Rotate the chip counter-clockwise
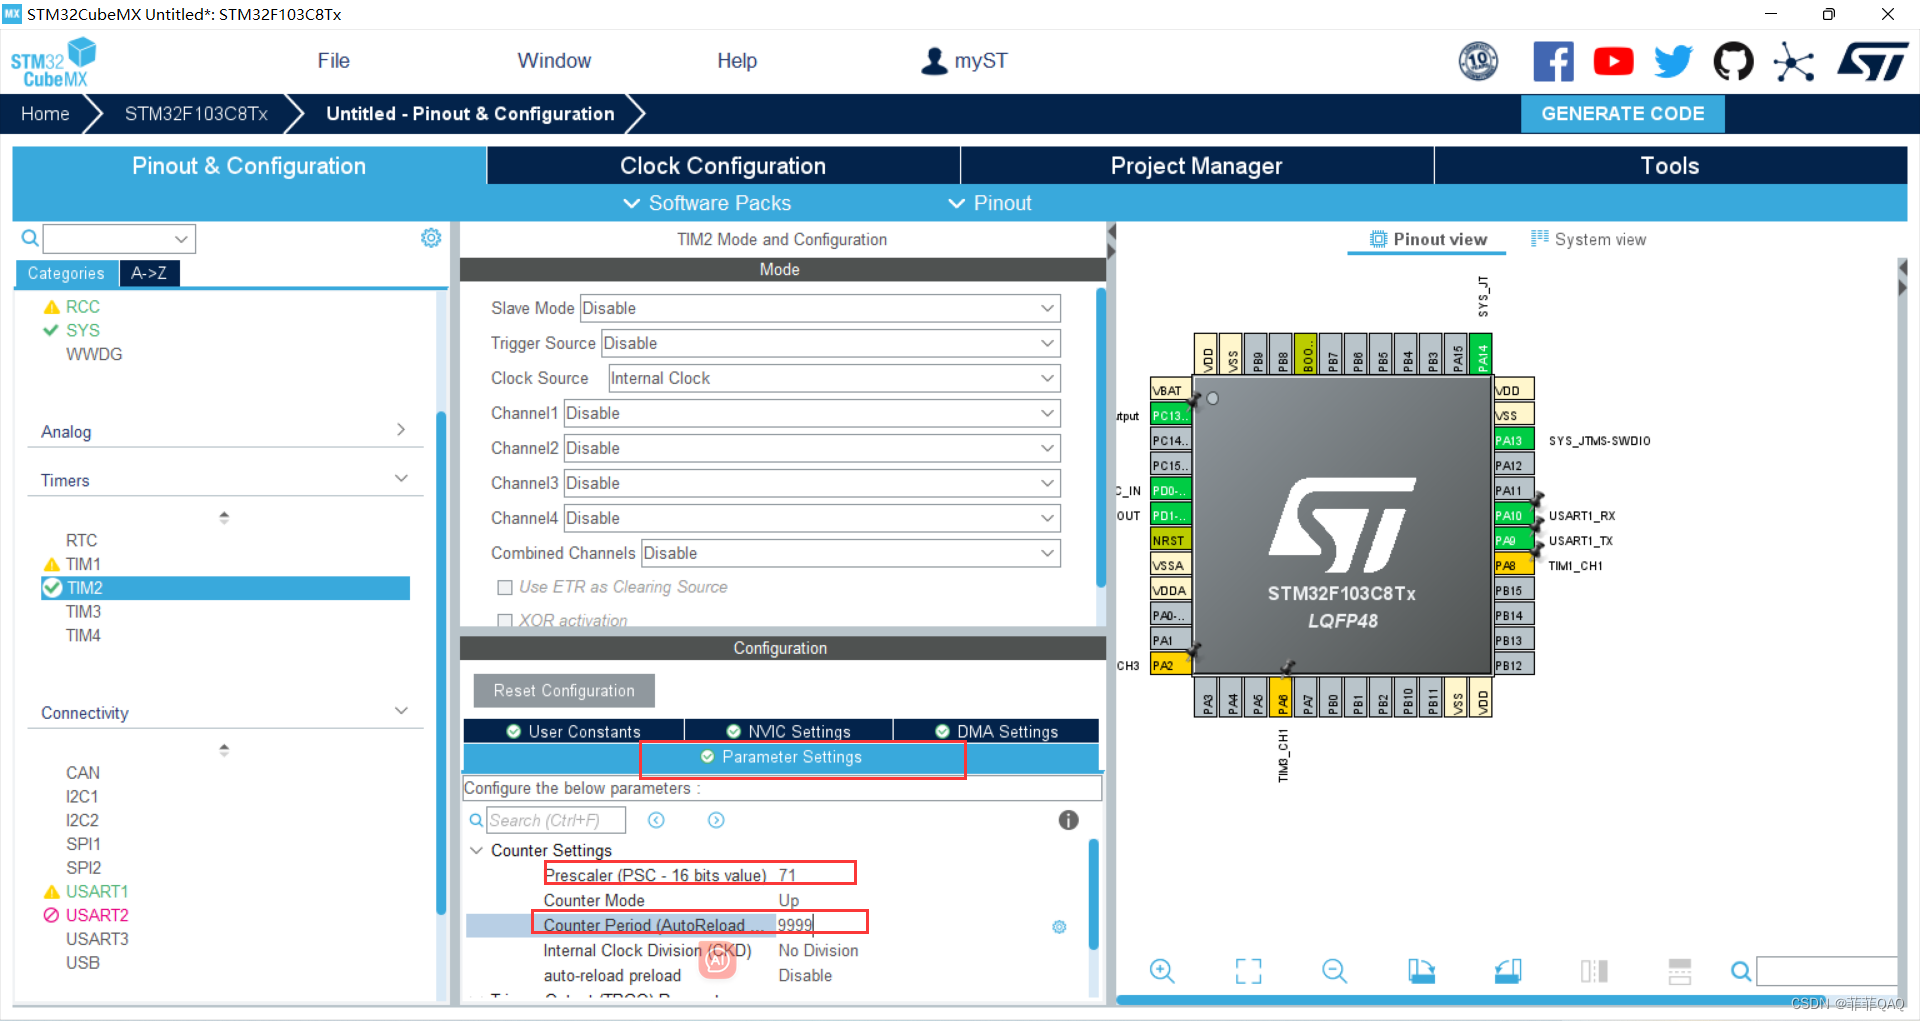Image resolution: width=1920 pixels, height=1021 pixels. coord(1508,971)
